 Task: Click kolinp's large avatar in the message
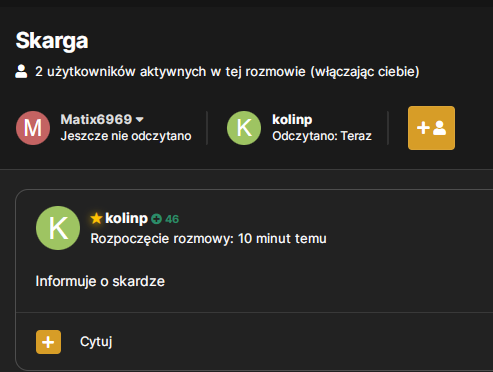point(58,228)
